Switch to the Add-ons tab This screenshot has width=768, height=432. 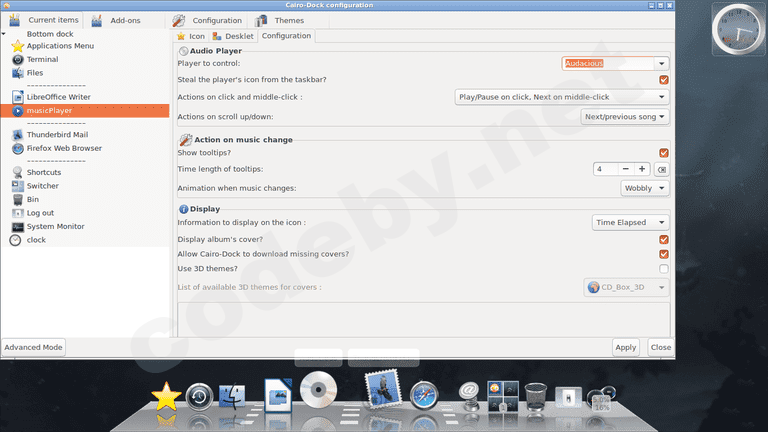coord(117,20)
